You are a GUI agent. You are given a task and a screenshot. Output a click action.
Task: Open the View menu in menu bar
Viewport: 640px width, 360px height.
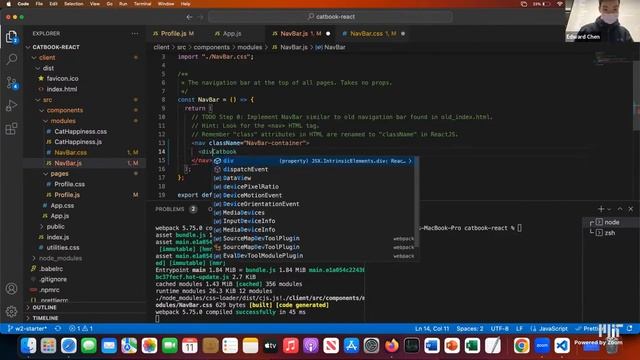95,4
